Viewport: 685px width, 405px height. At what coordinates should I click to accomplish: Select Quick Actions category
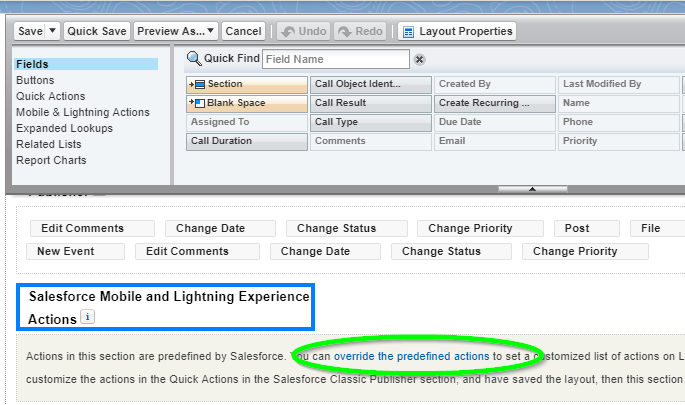[51, 96]
